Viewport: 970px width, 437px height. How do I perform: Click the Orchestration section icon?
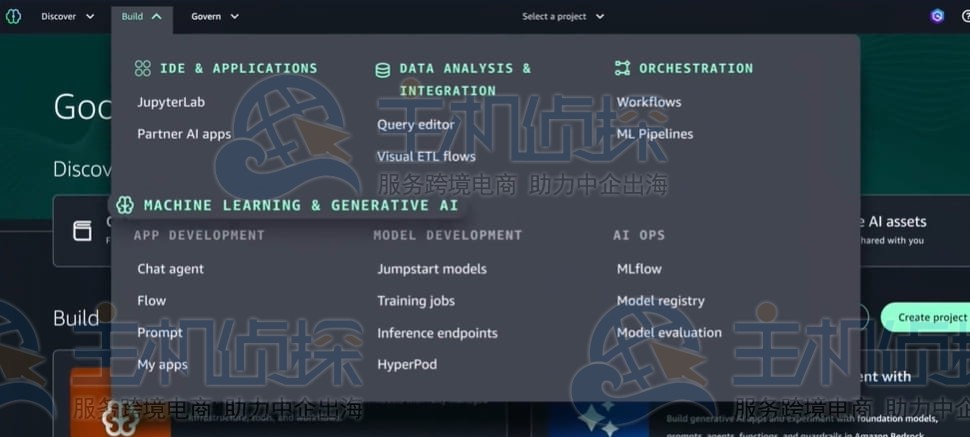coord(622,69)
